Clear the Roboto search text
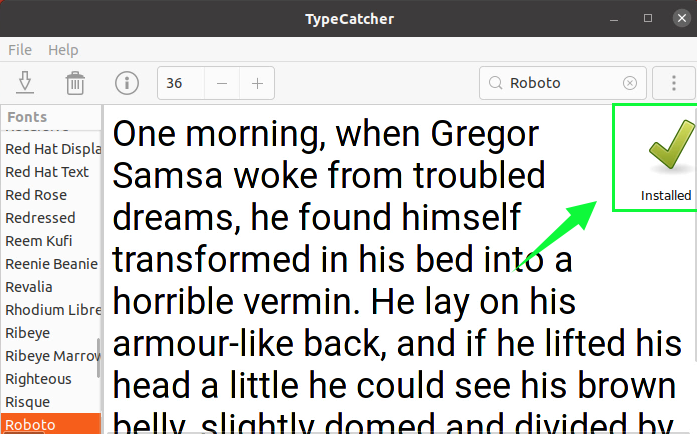 tap(630, 83)
